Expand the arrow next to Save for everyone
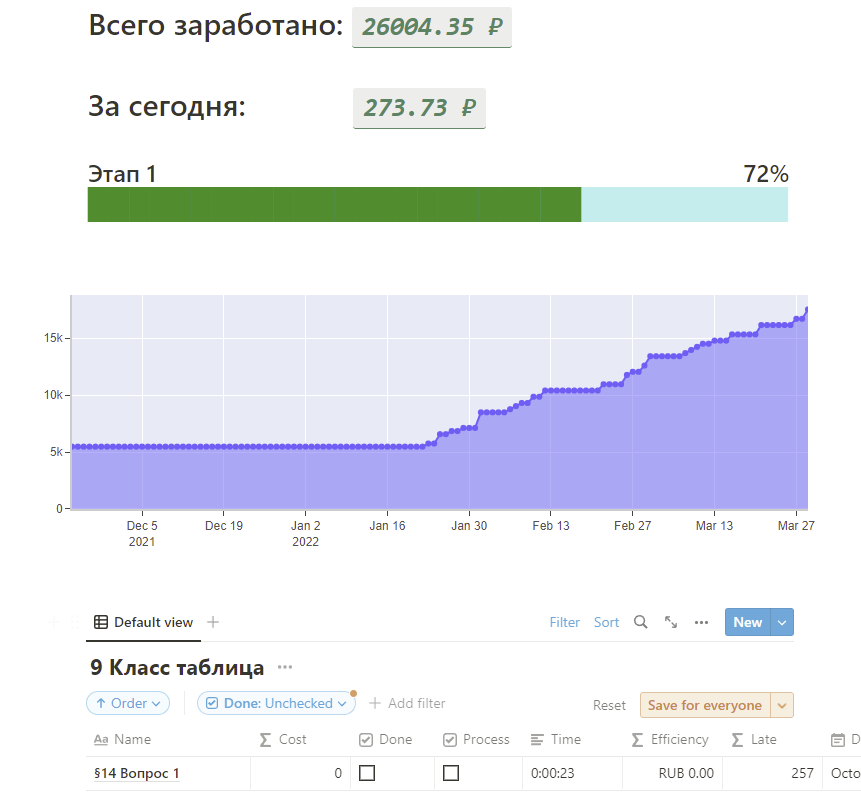The width and height of the screenshot is (861, 795). [x=782, y=705]
